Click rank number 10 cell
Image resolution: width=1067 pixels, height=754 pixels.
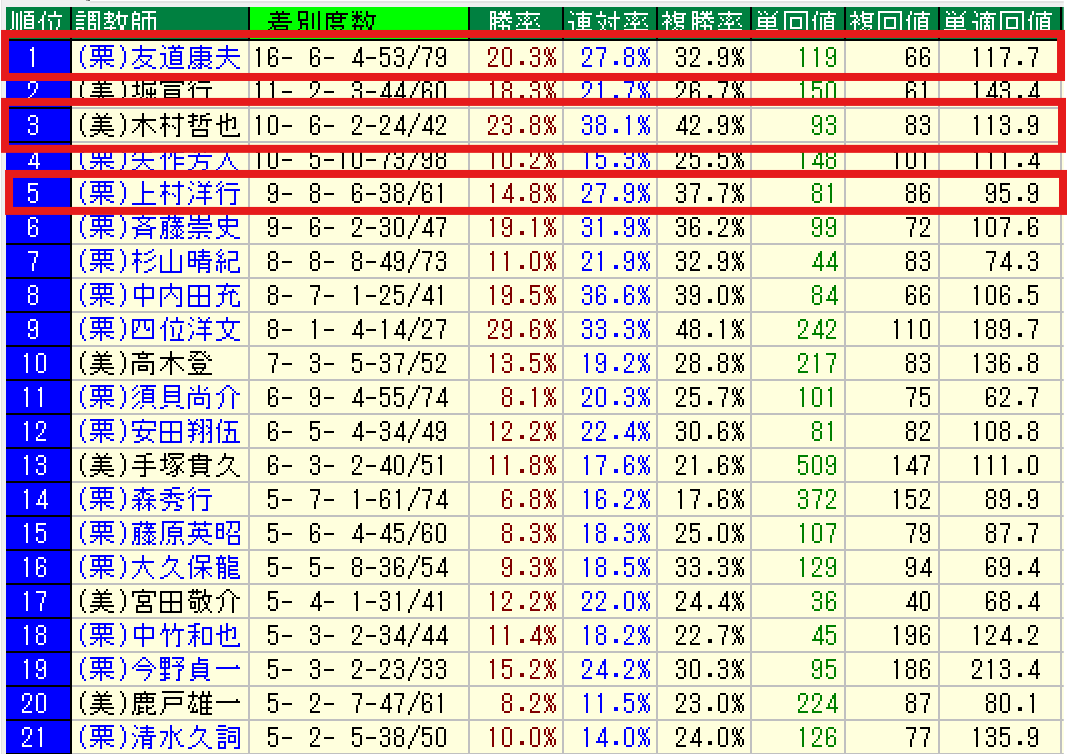pyautogui.click(x=35, y=363)
